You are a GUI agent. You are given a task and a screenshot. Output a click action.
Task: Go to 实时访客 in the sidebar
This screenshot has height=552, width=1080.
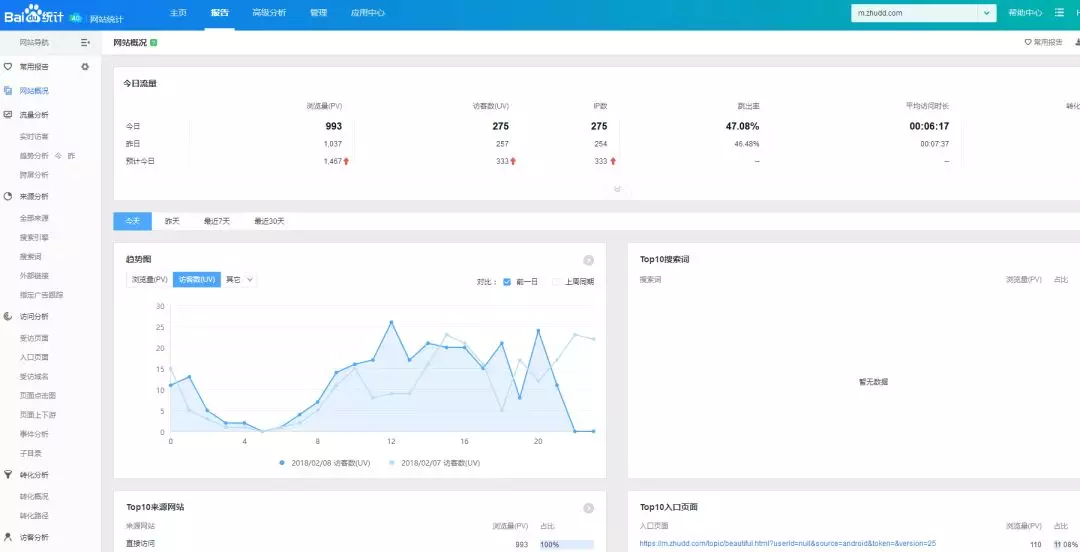(34, 136)
